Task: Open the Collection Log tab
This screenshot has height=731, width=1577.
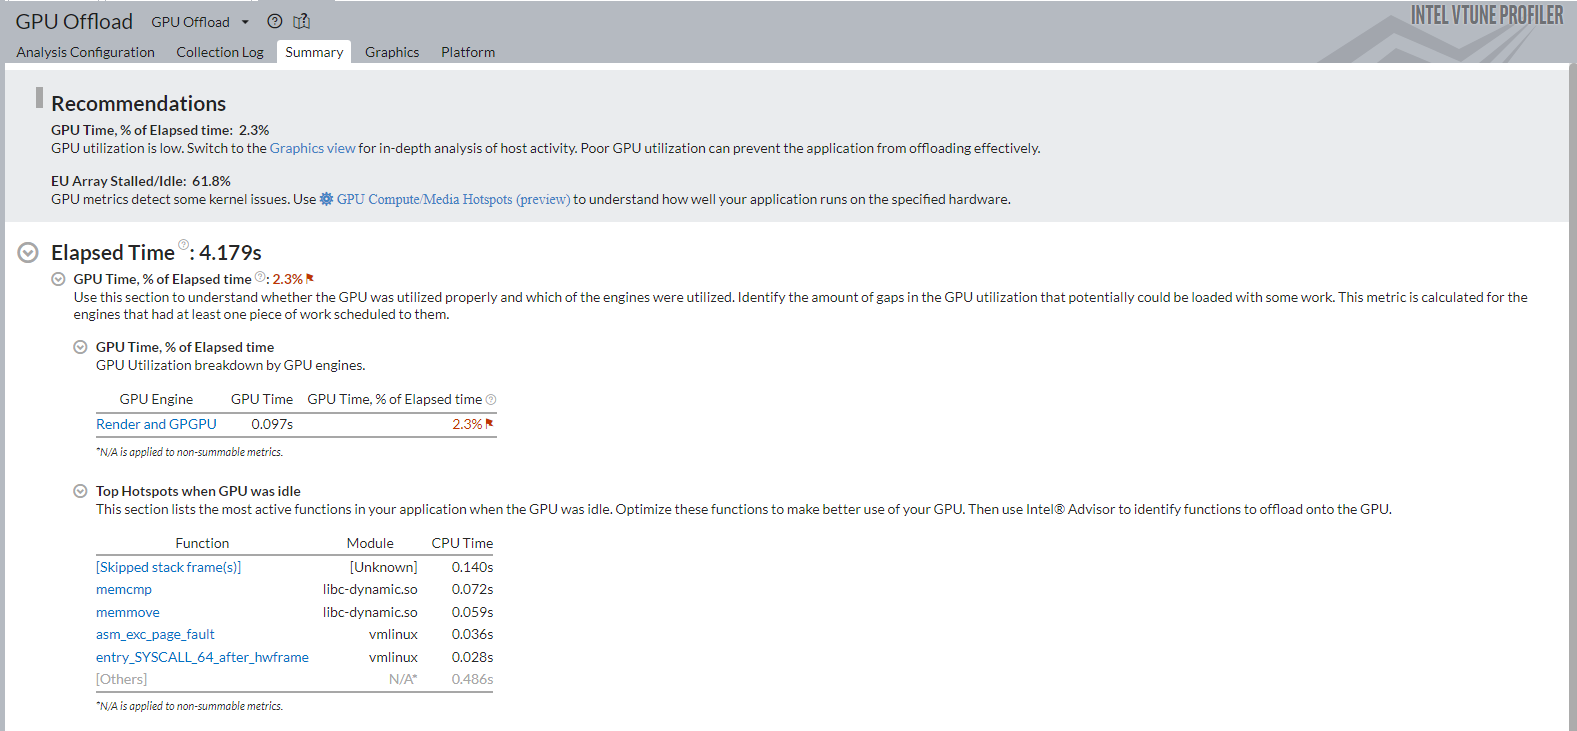Action: click(220, 52)
